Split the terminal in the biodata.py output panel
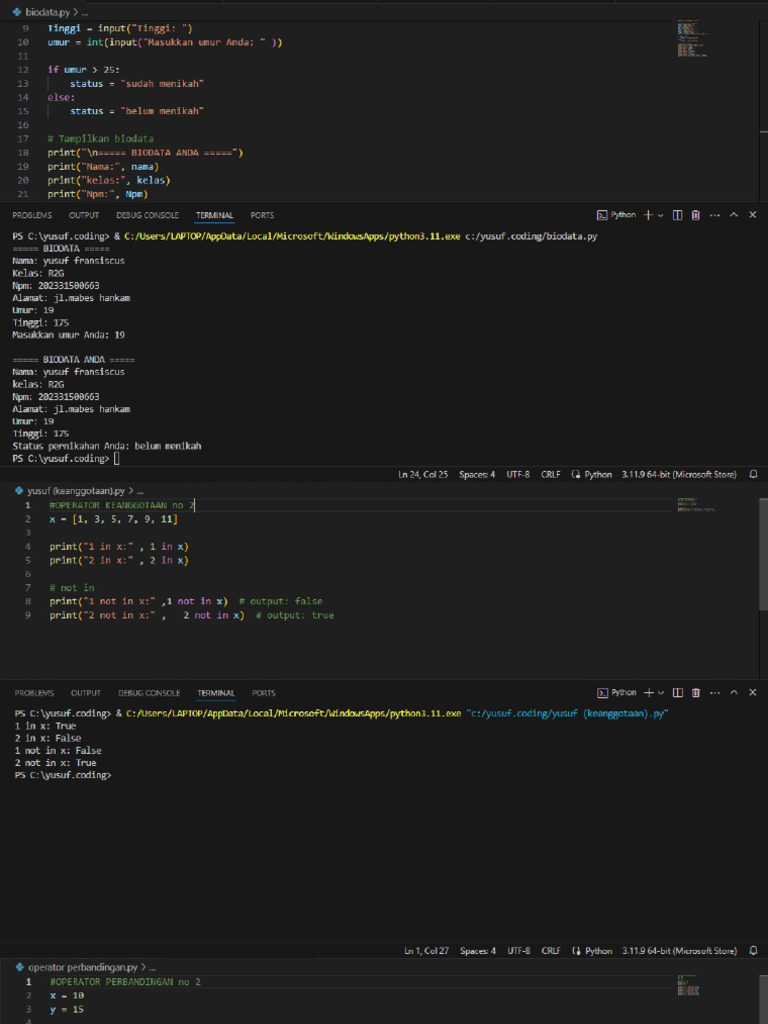Image resolution: width=768 pixels, height=1024 pixels. (677, 215)
